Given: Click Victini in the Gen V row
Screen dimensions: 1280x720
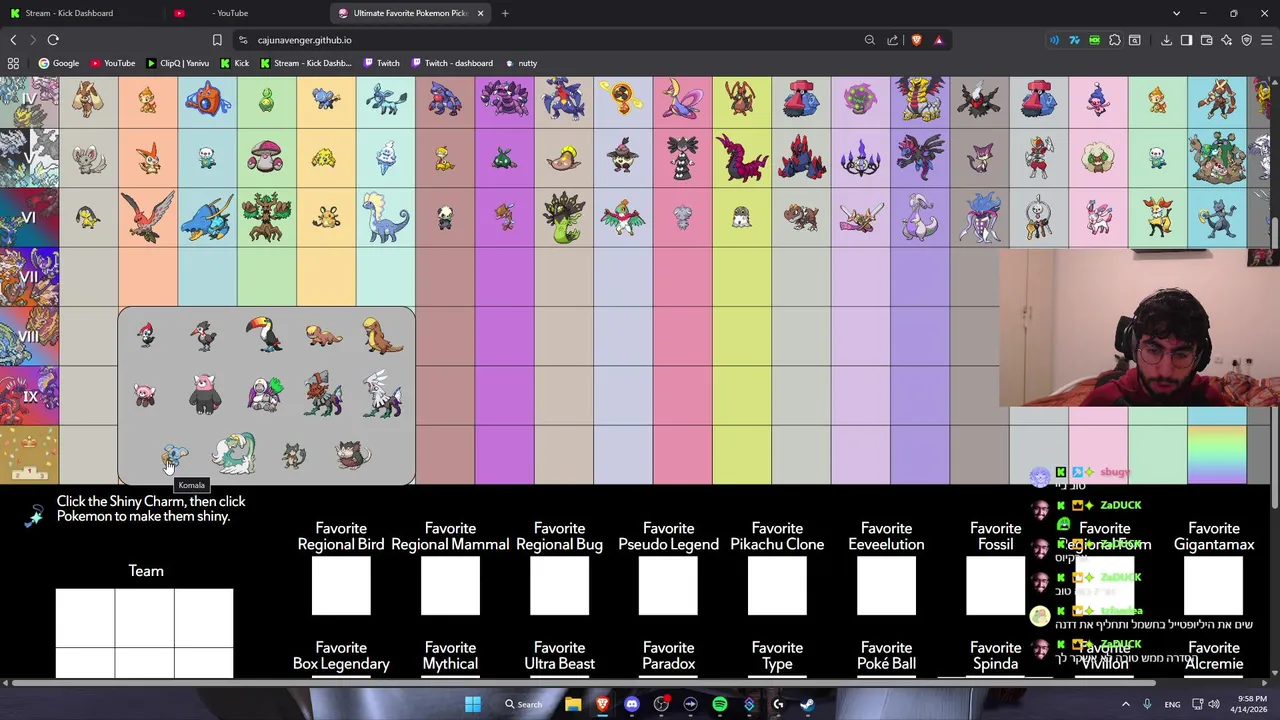Looking at the screenshot, I should (148, 157).
